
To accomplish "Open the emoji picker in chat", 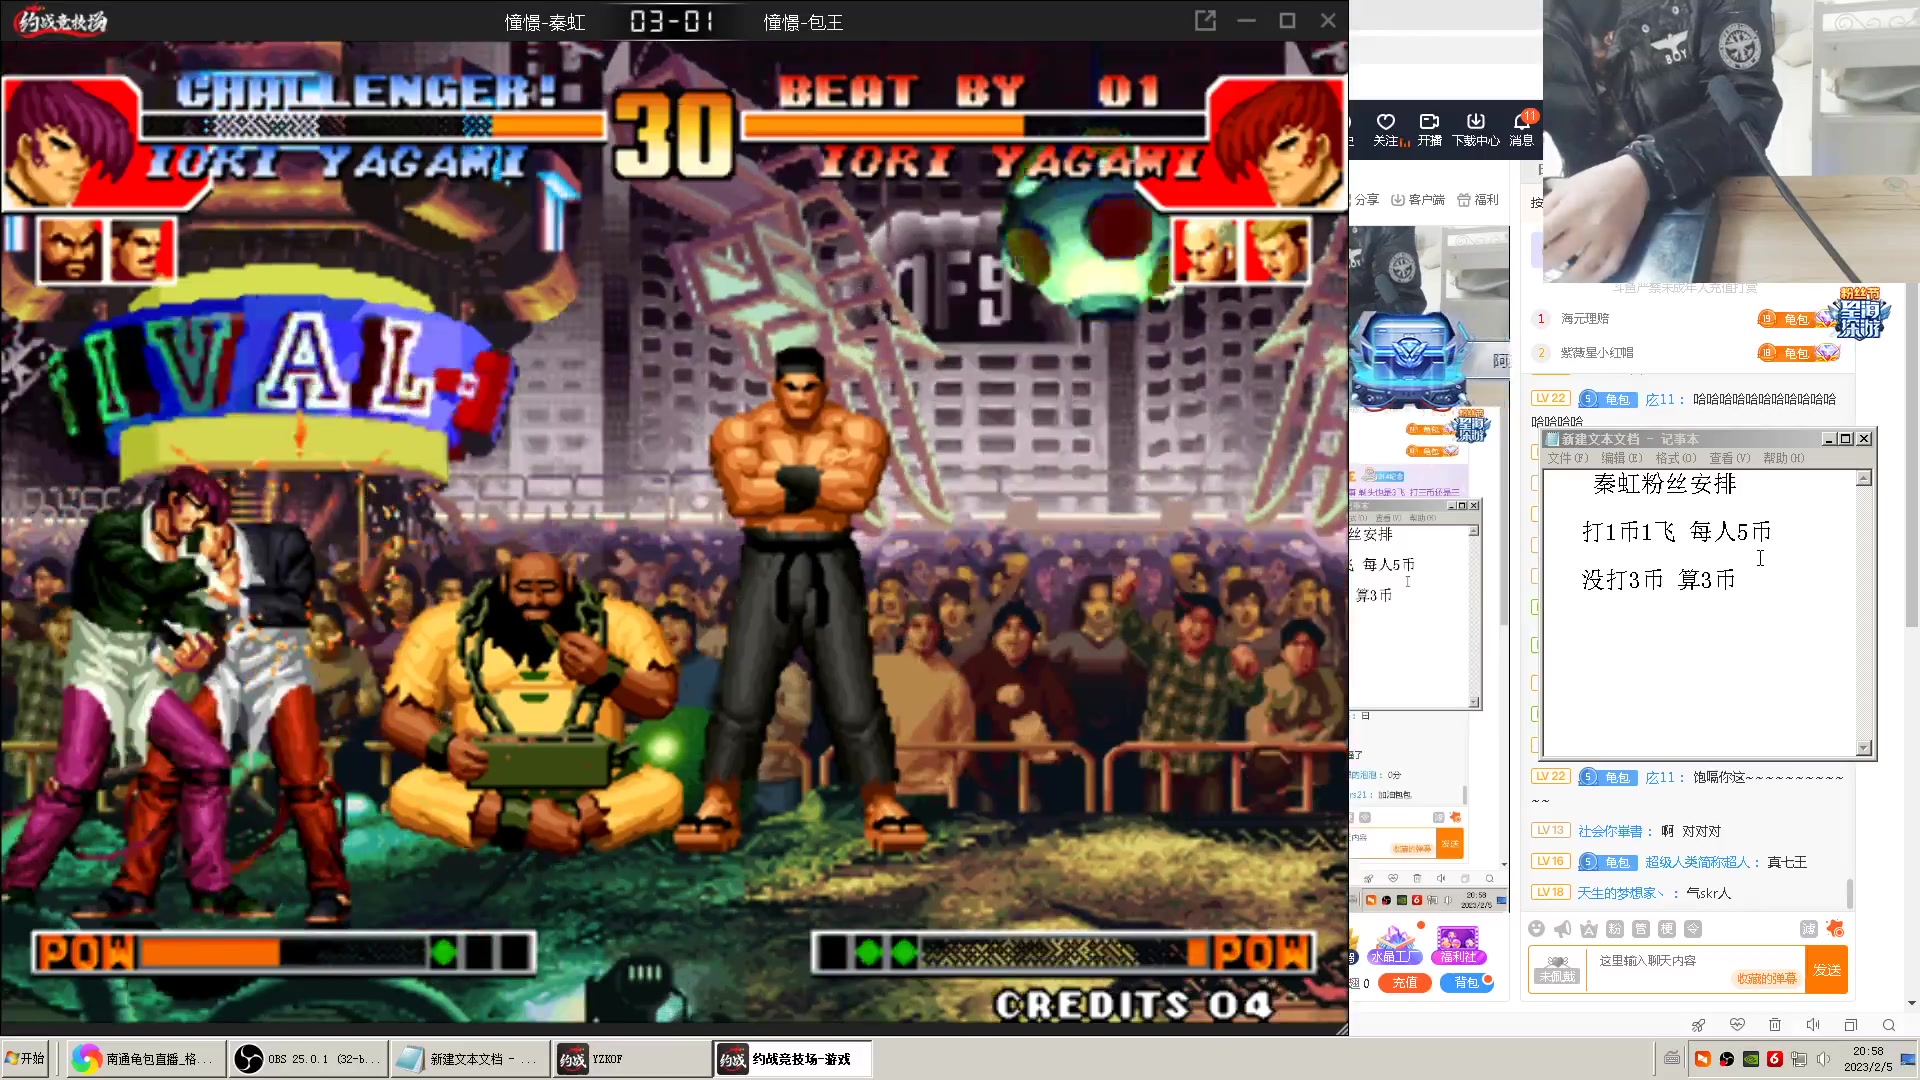I will coord(1537,929).
